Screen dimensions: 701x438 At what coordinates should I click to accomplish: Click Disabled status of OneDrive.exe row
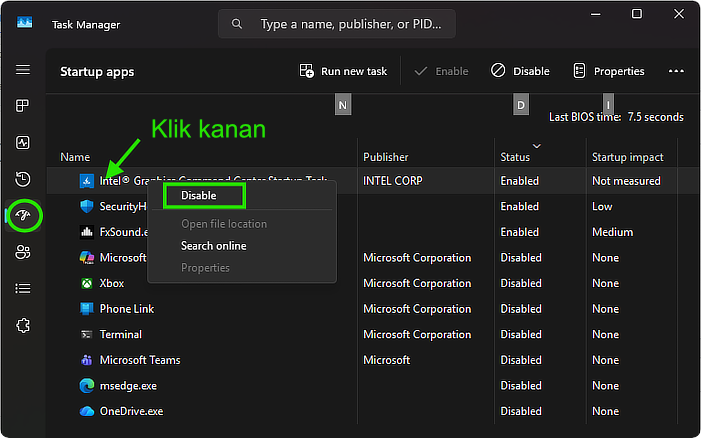coord(521,411)
